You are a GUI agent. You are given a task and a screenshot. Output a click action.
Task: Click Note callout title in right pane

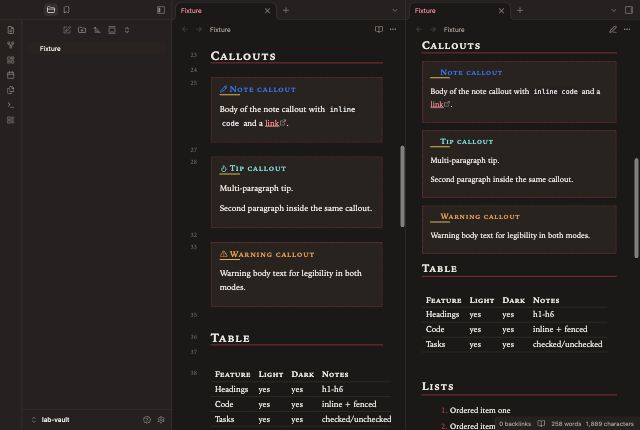click(471, 73)
